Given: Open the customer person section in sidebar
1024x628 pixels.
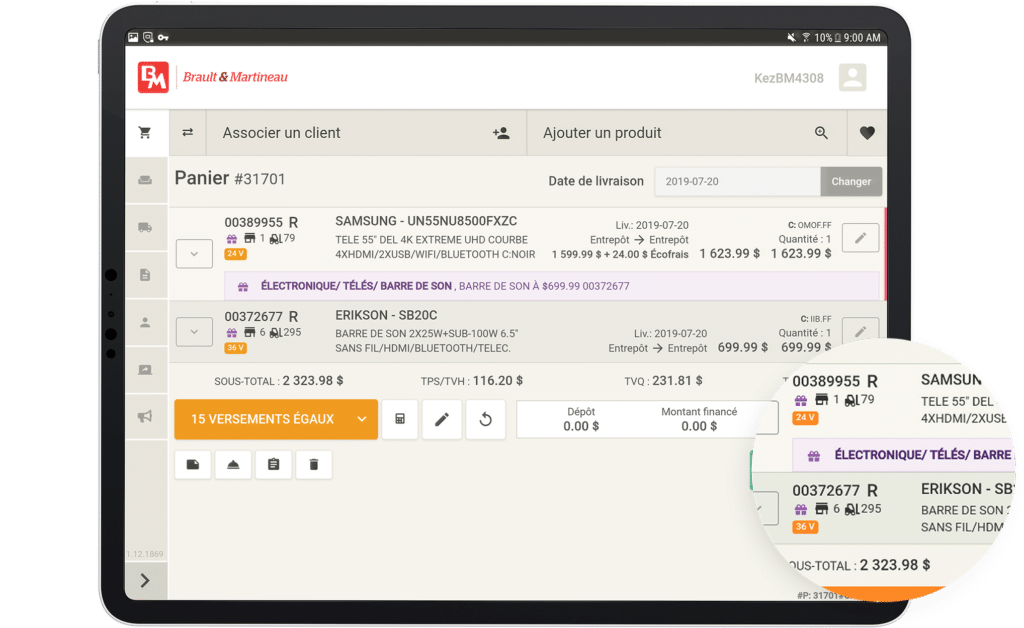Looking at the screenshot, I should point(145,322).
